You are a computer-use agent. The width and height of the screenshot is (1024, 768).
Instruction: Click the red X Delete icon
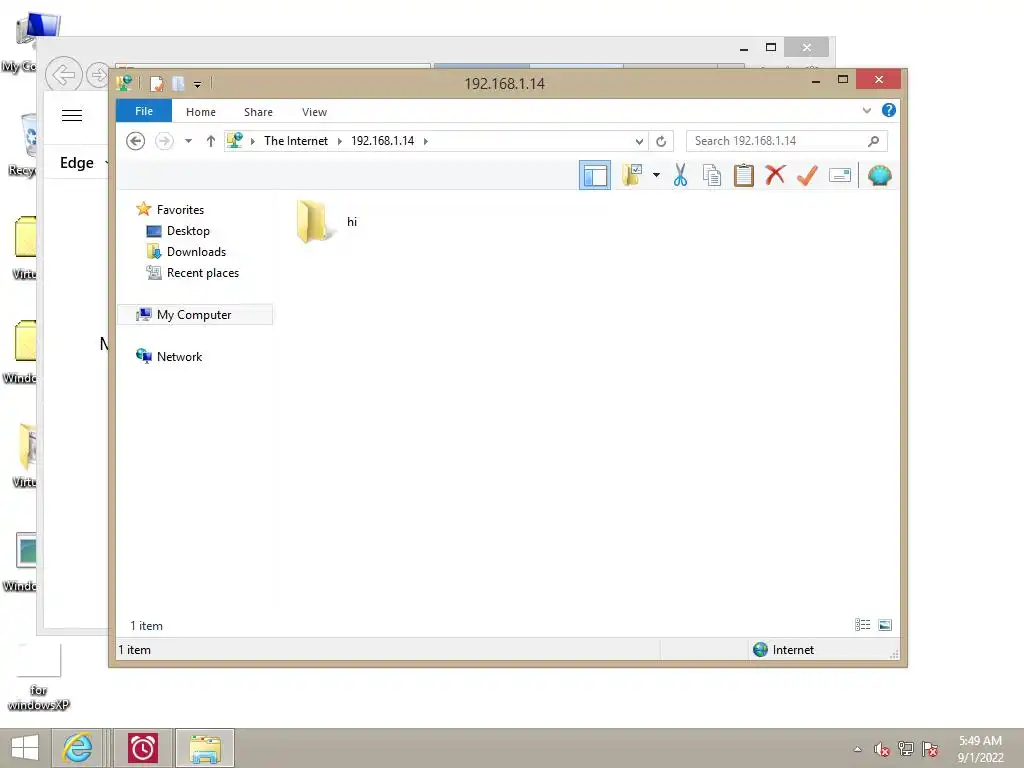[x=775, y=175]
